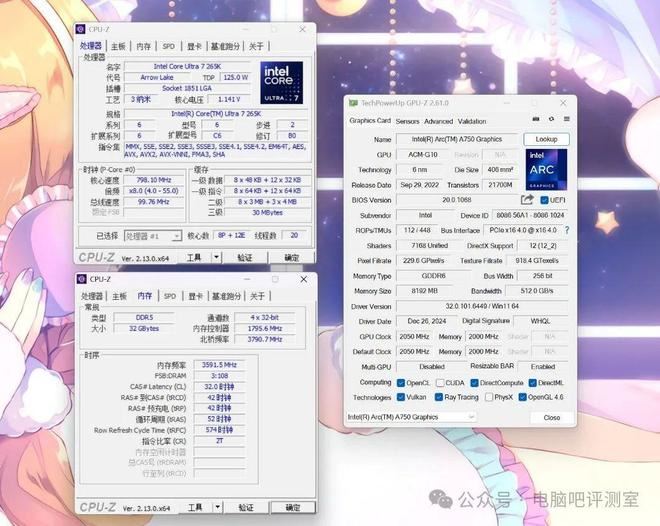Toggle the CUDA checkbox
This screenshot has height=526, width=660.
pyautogui.click(x=440, y=383)
